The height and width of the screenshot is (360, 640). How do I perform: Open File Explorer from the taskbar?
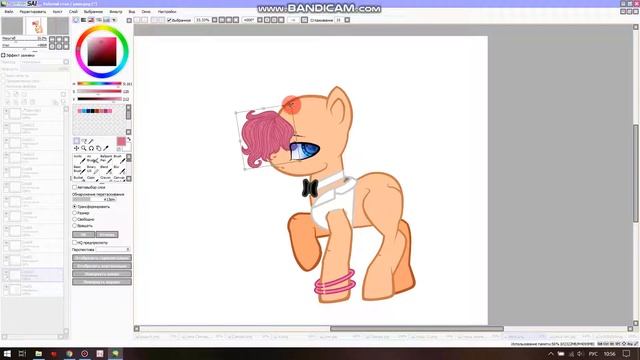tap(38, 353)
